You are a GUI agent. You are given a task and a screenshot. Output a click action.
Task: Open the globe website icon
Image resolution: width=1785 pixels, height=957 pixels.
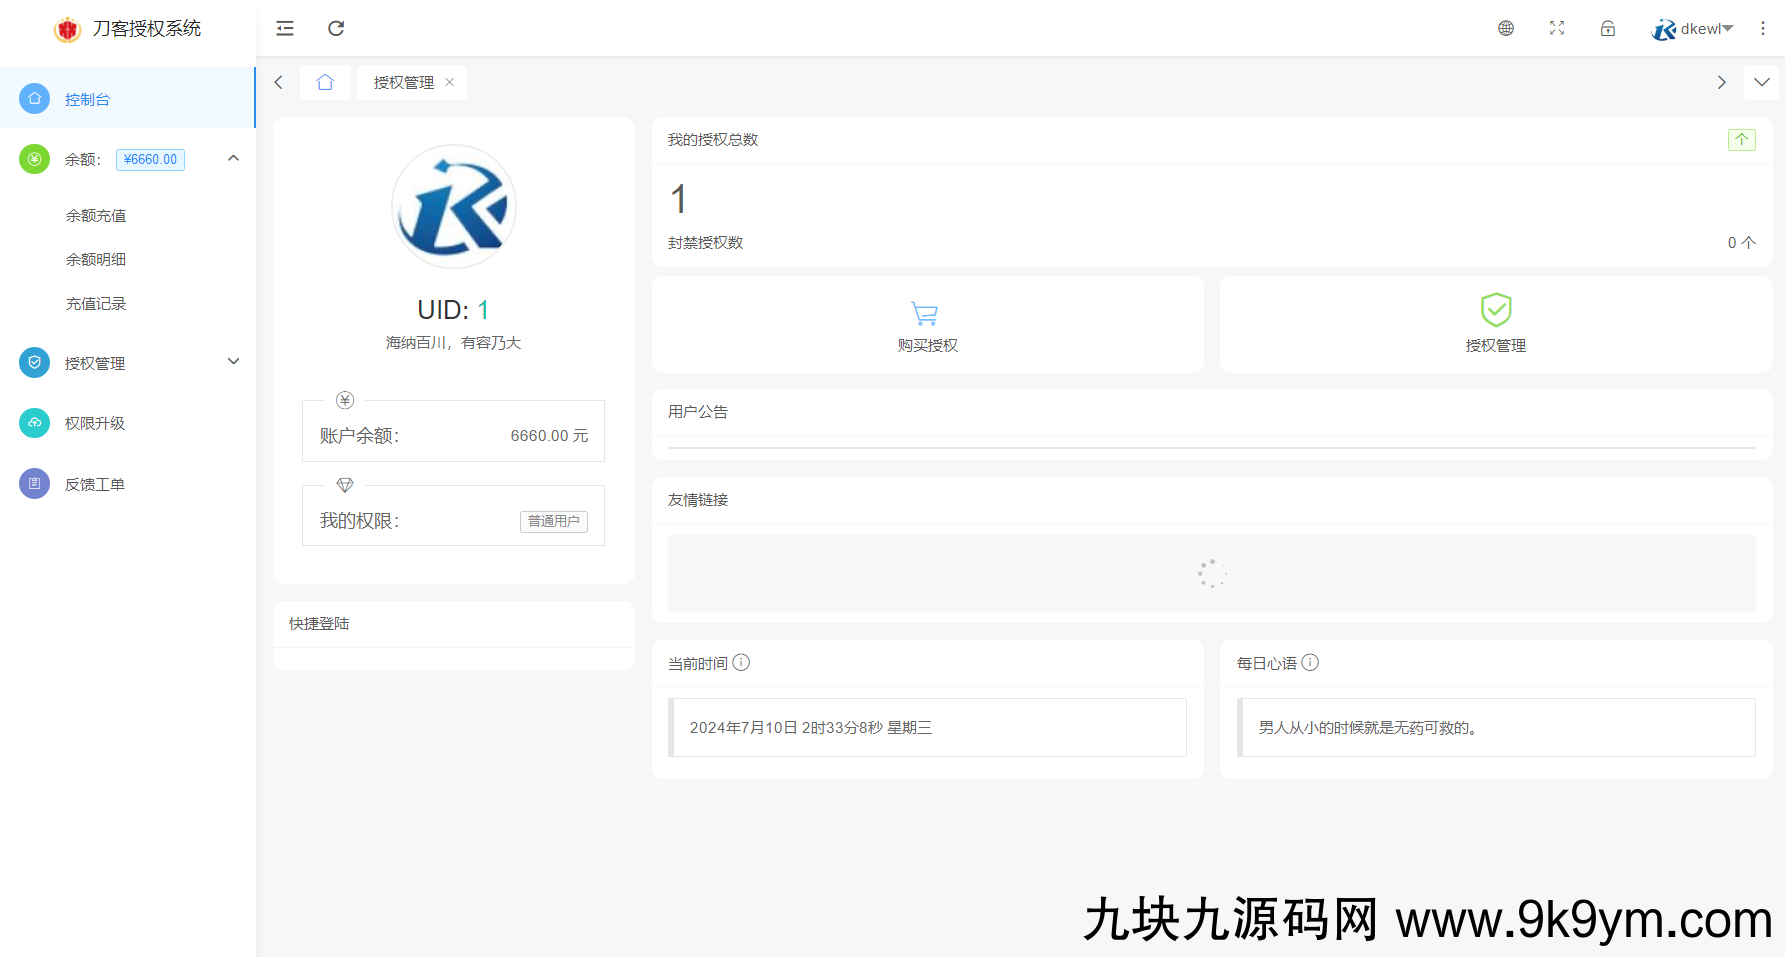coord(1506,28)
